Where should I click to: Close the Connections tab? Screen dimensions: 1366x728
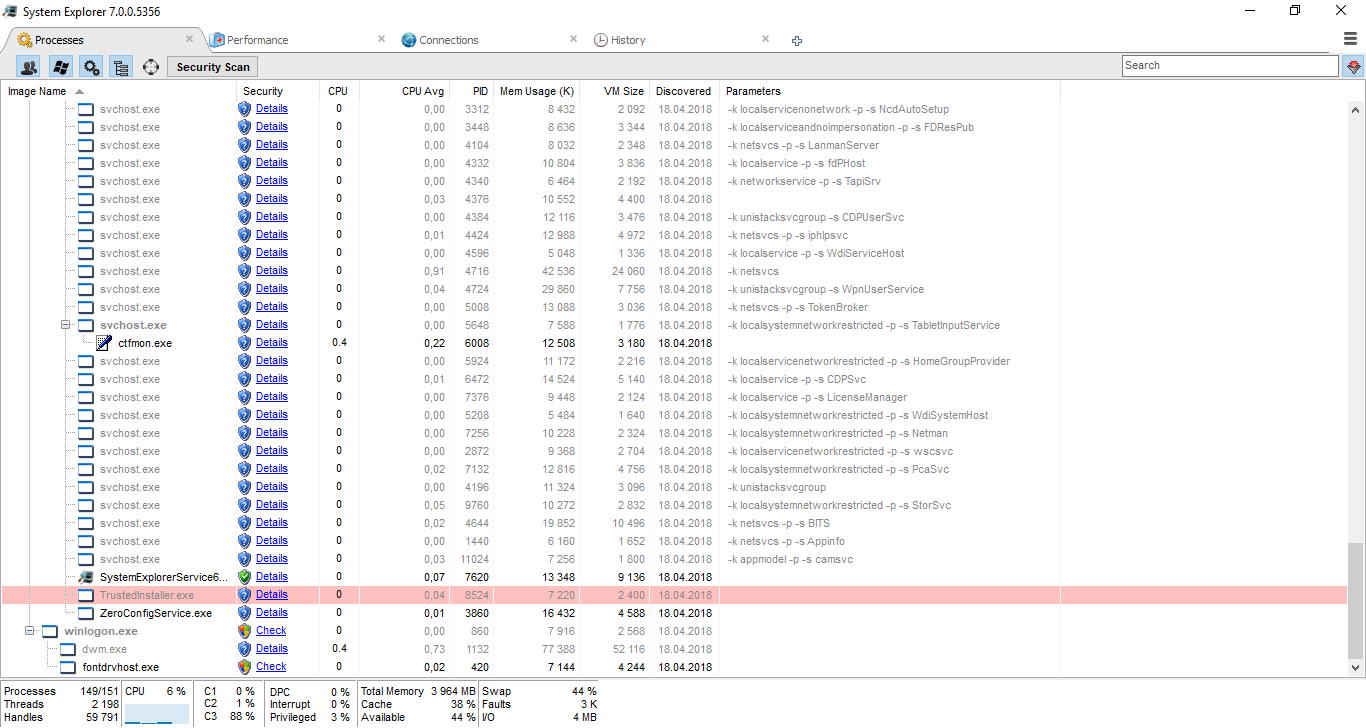pyautogui.click(x=573, y=39)
